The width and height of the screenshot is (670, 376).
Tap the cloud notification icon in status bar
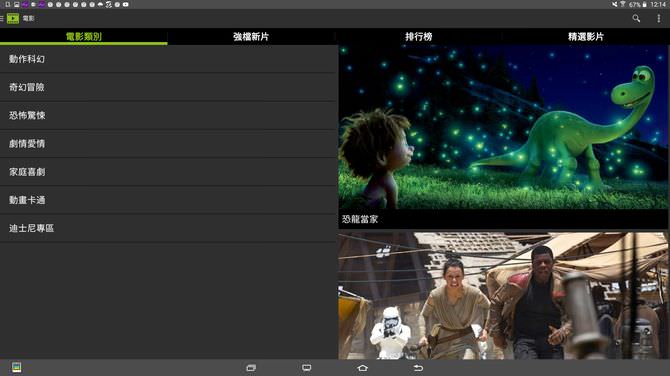(100, 4)
